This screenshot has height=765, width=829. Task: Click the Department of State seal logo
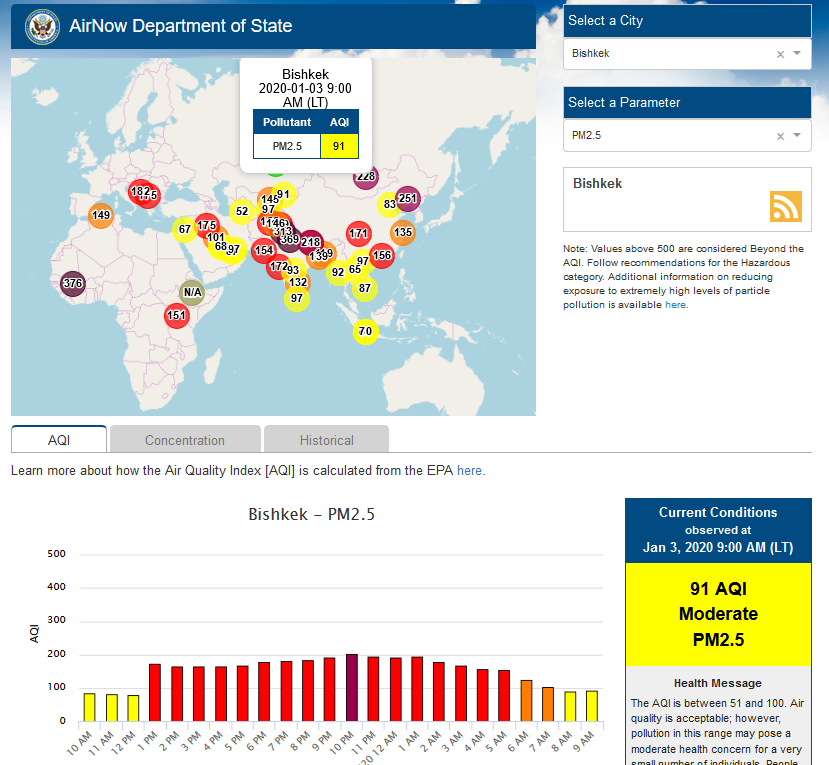pyautogui.click(x=42, y=25)
